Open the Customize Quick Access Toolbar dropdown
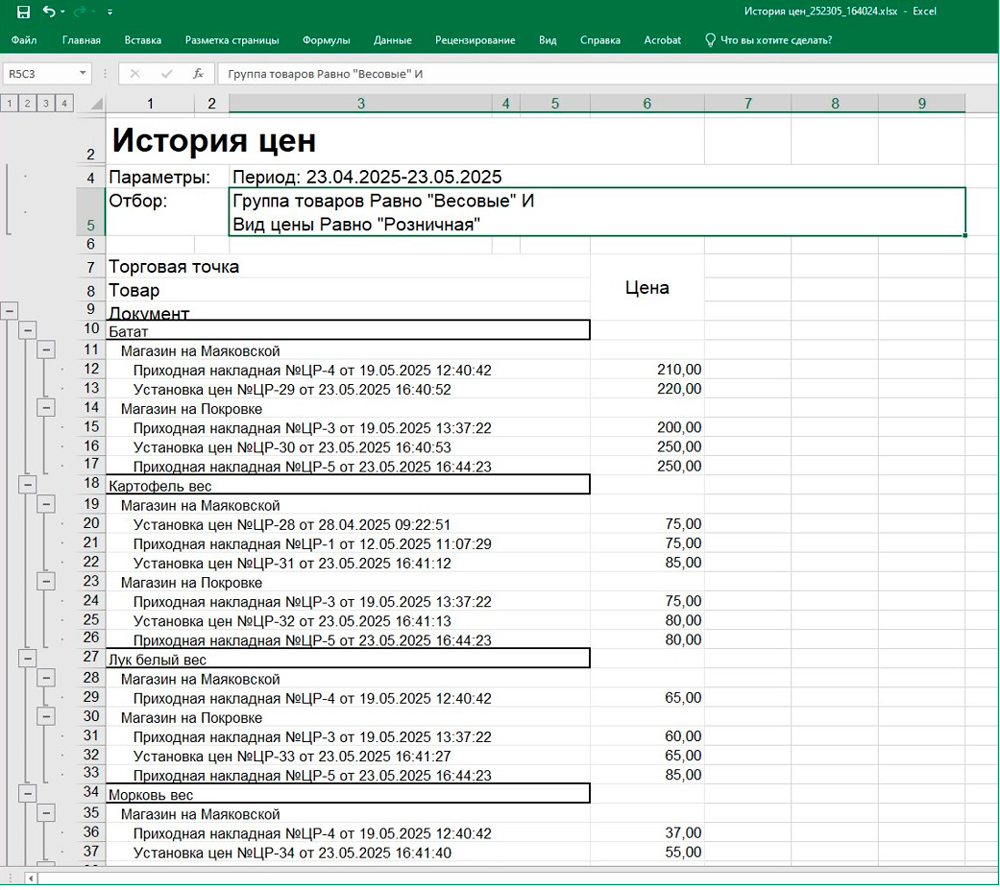The height and width of the screenshot is (890, 1000). tap(109, 12)
